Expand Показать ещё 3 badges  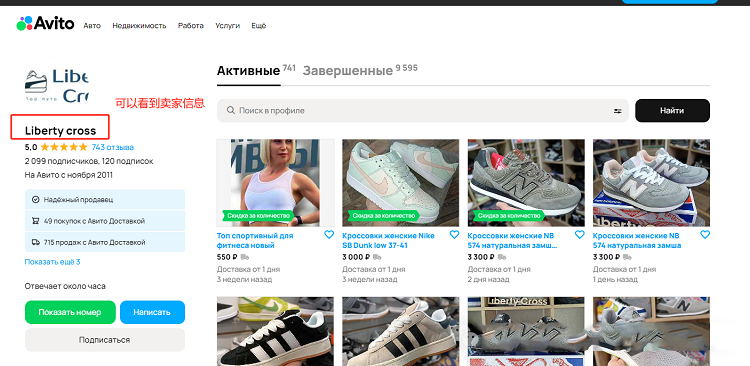[x=52, y=262]
